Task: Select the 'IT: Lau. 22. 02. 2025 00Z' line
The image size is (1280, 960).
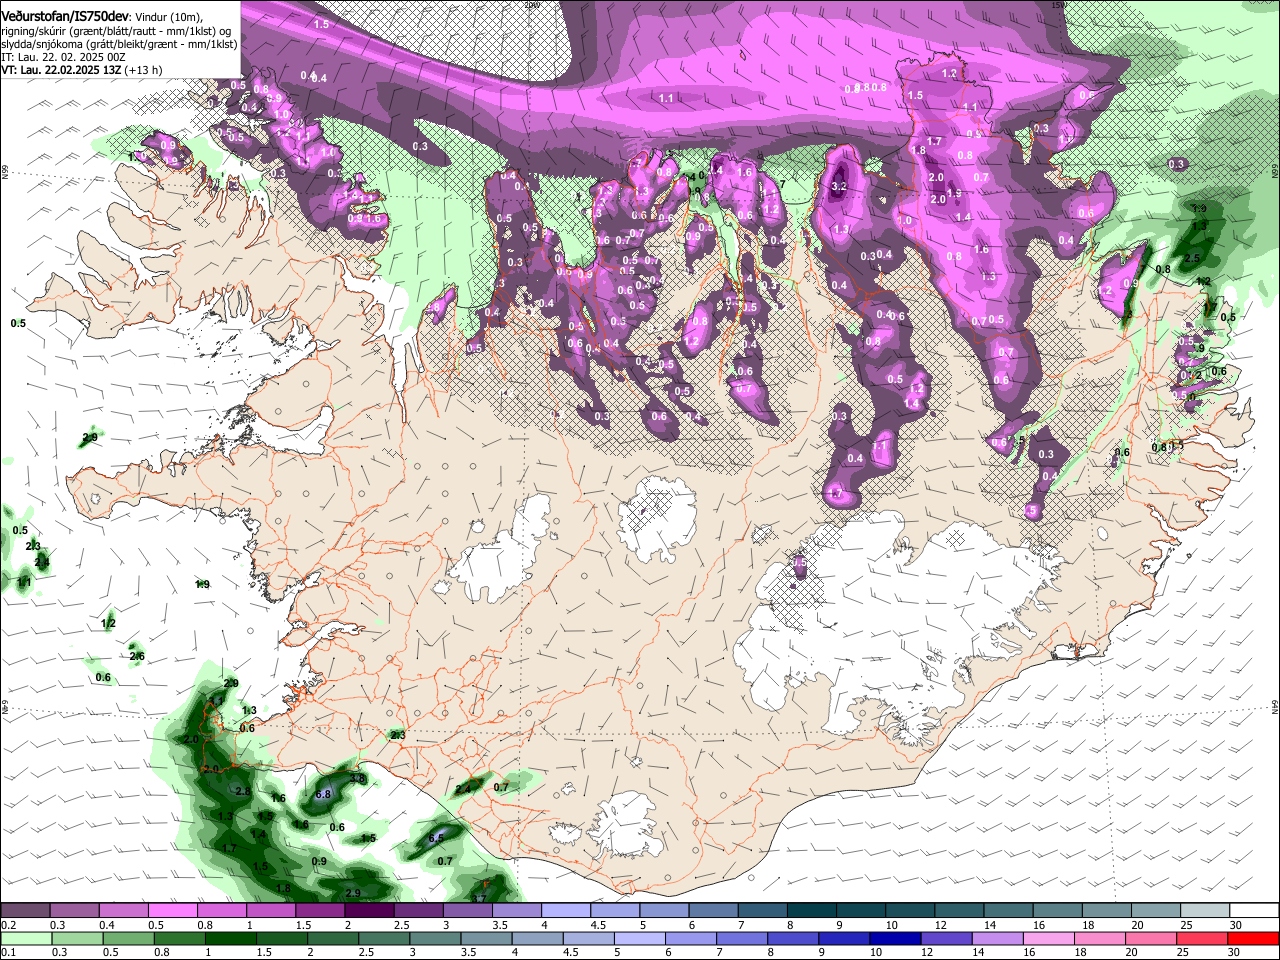Action: (x=64, y=57)
